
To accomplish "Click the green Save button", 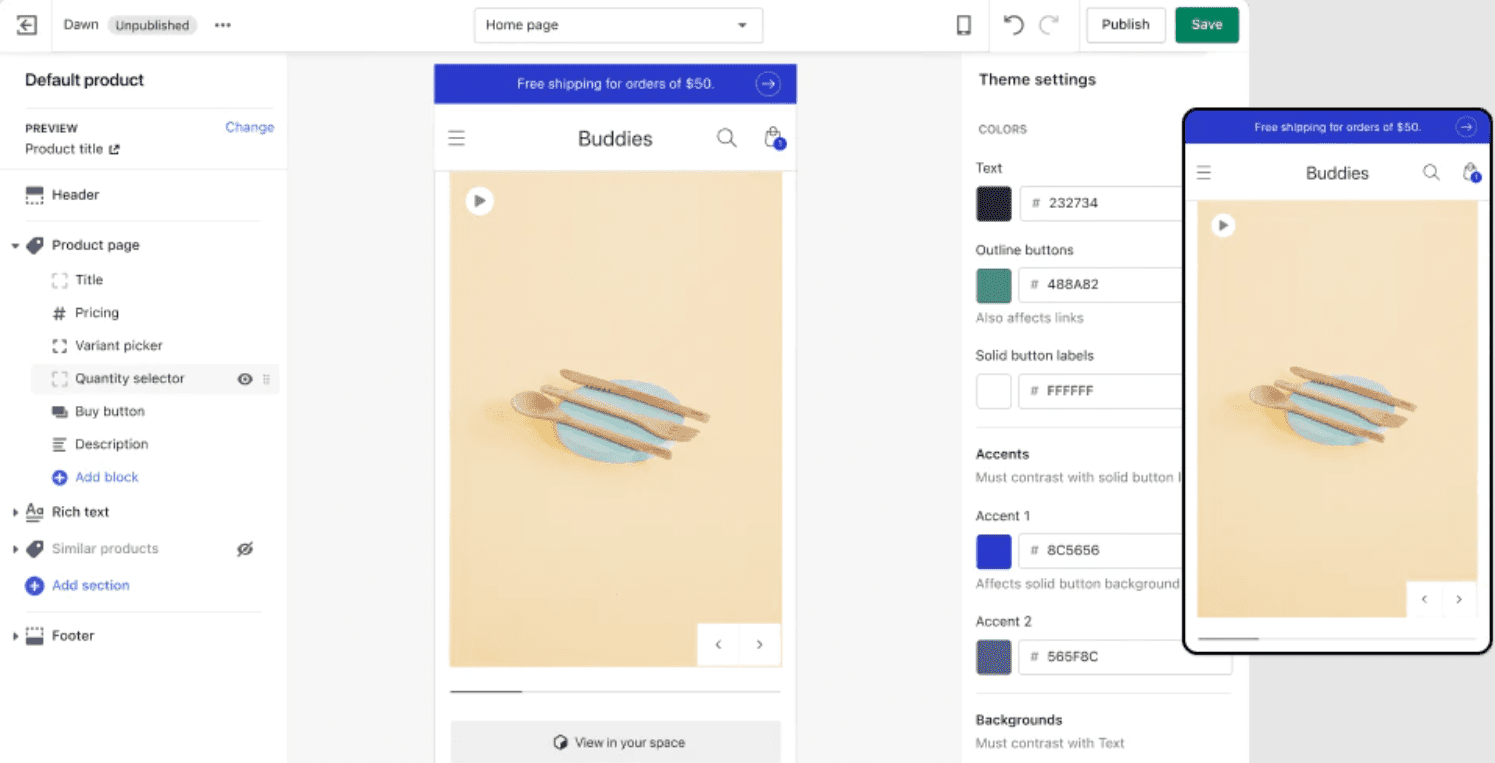I will [1206, 26].
